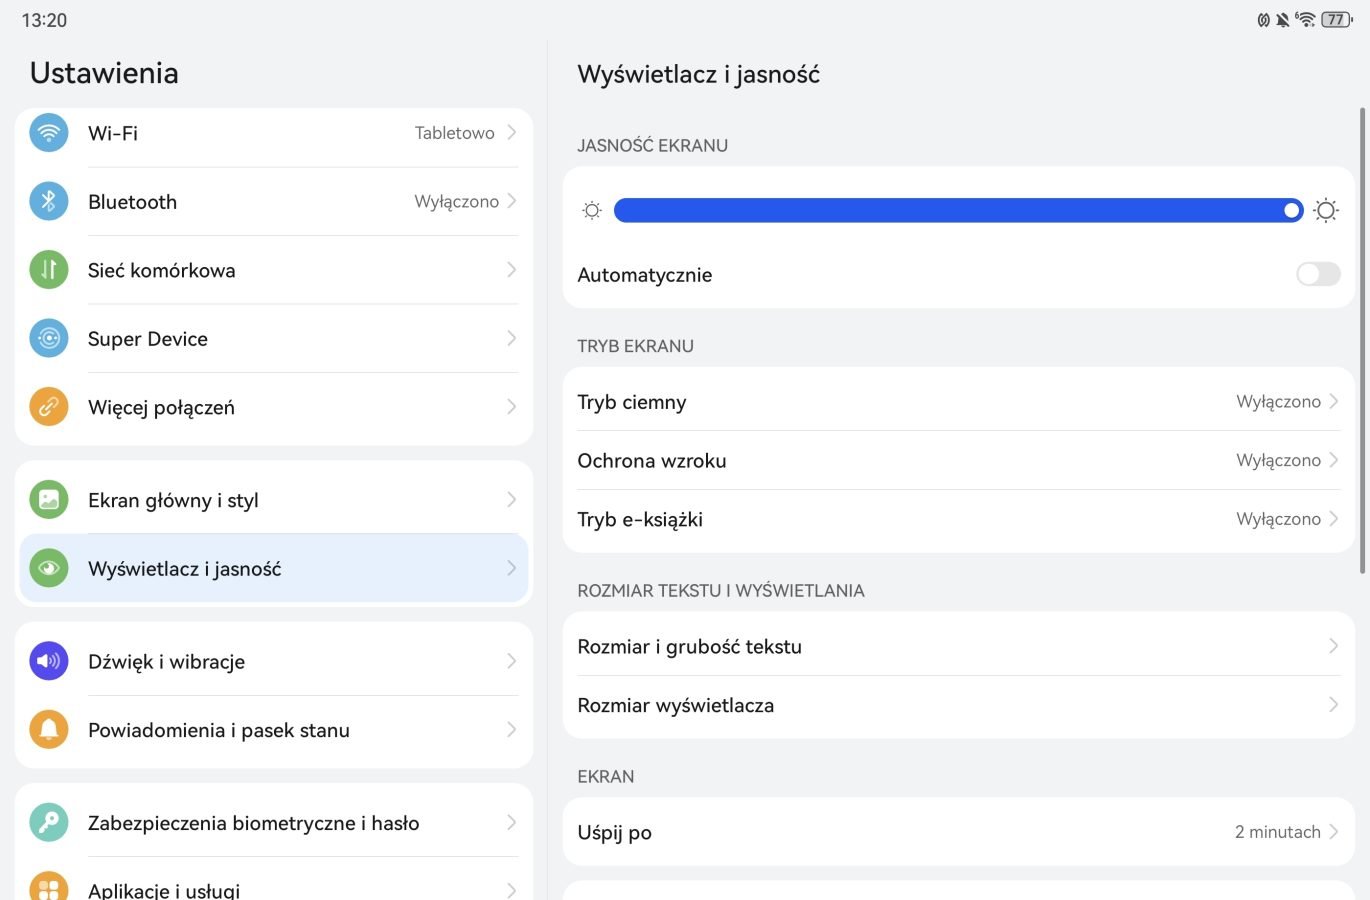The width and height of the screenshot is (1370, 900).
Task: Tap the bell icon for Powiadomienia
Action: point(49,730)
